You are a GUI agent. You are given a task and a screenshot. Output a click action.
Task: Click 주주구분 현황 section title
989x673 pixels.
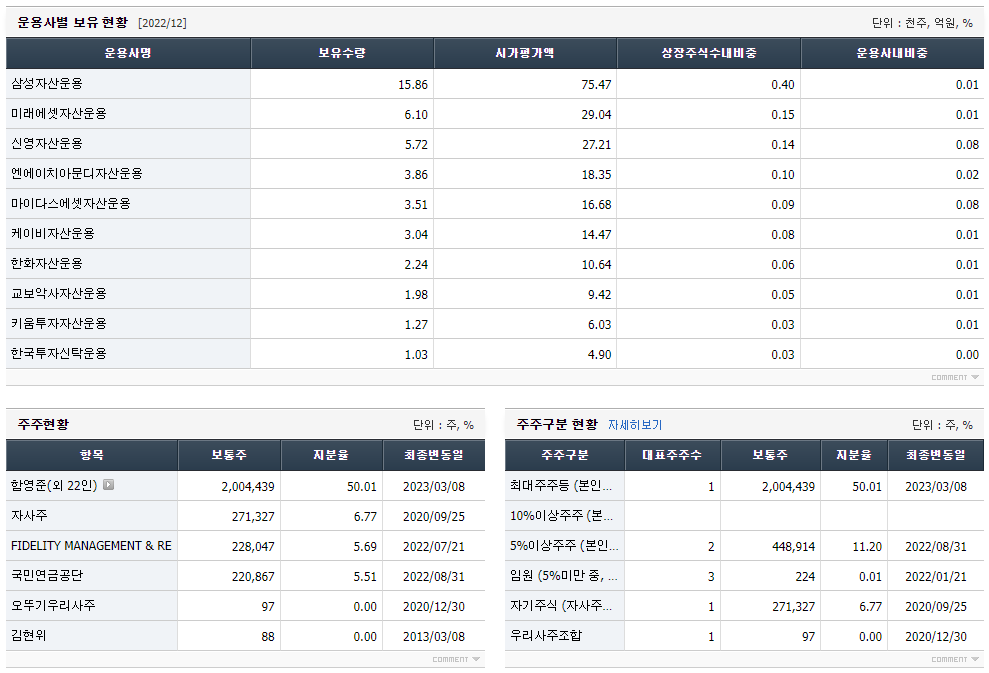557,424
